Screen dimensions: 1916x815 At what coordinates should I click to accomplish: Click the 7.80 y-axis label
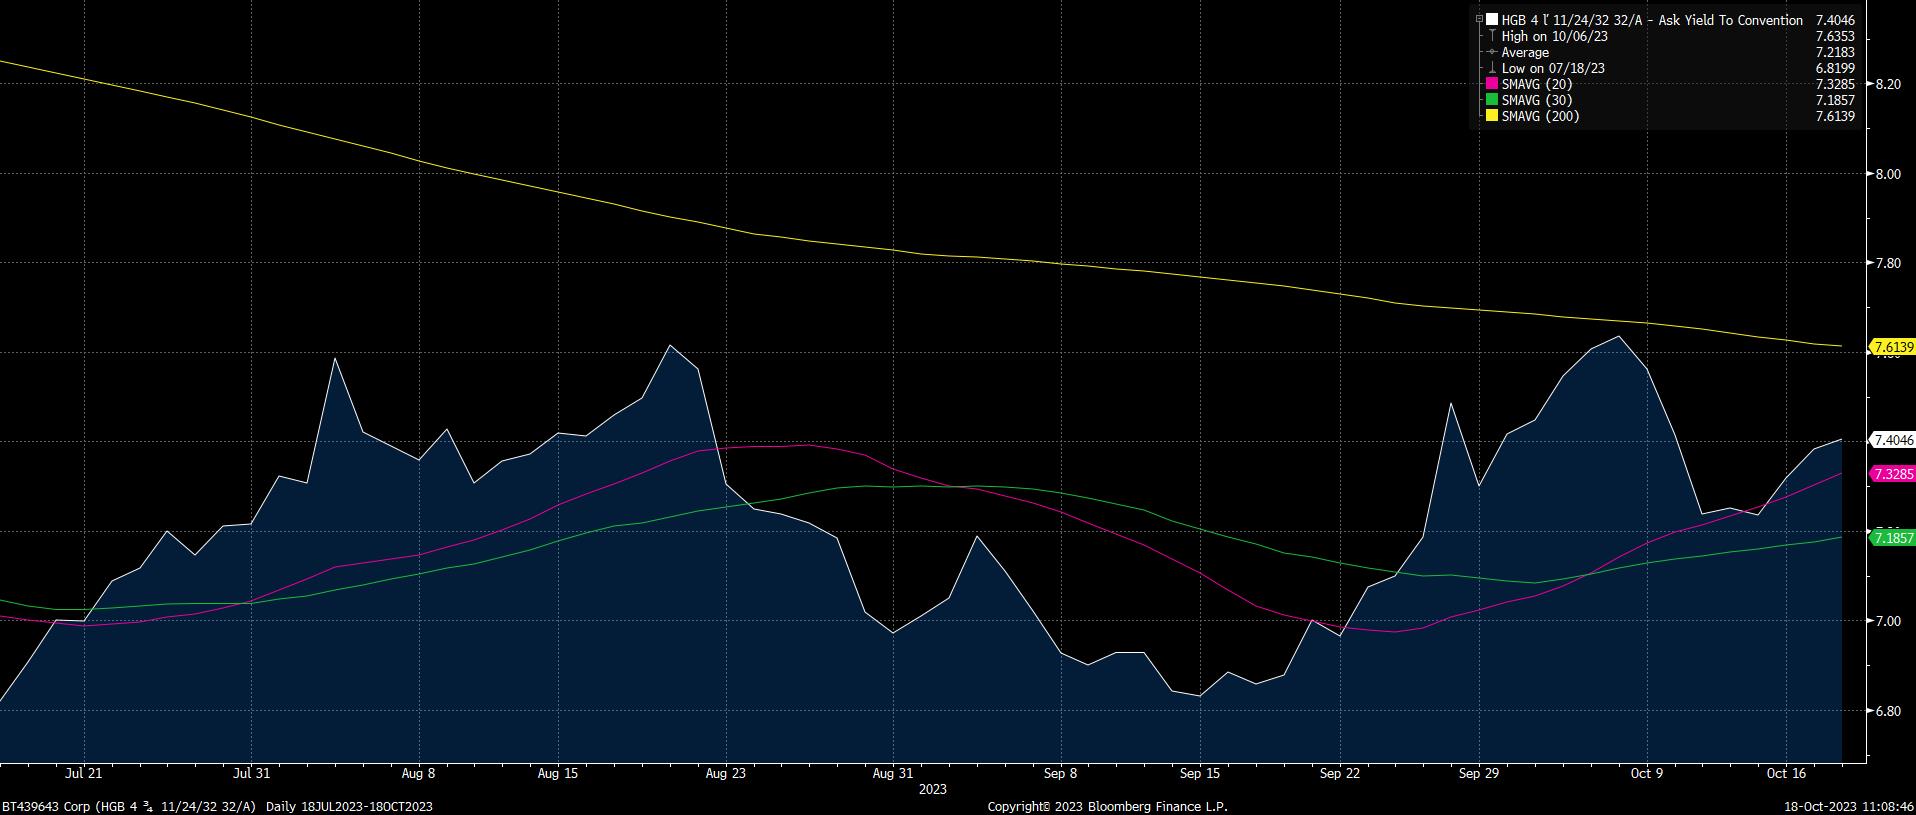pos(1887,263)
